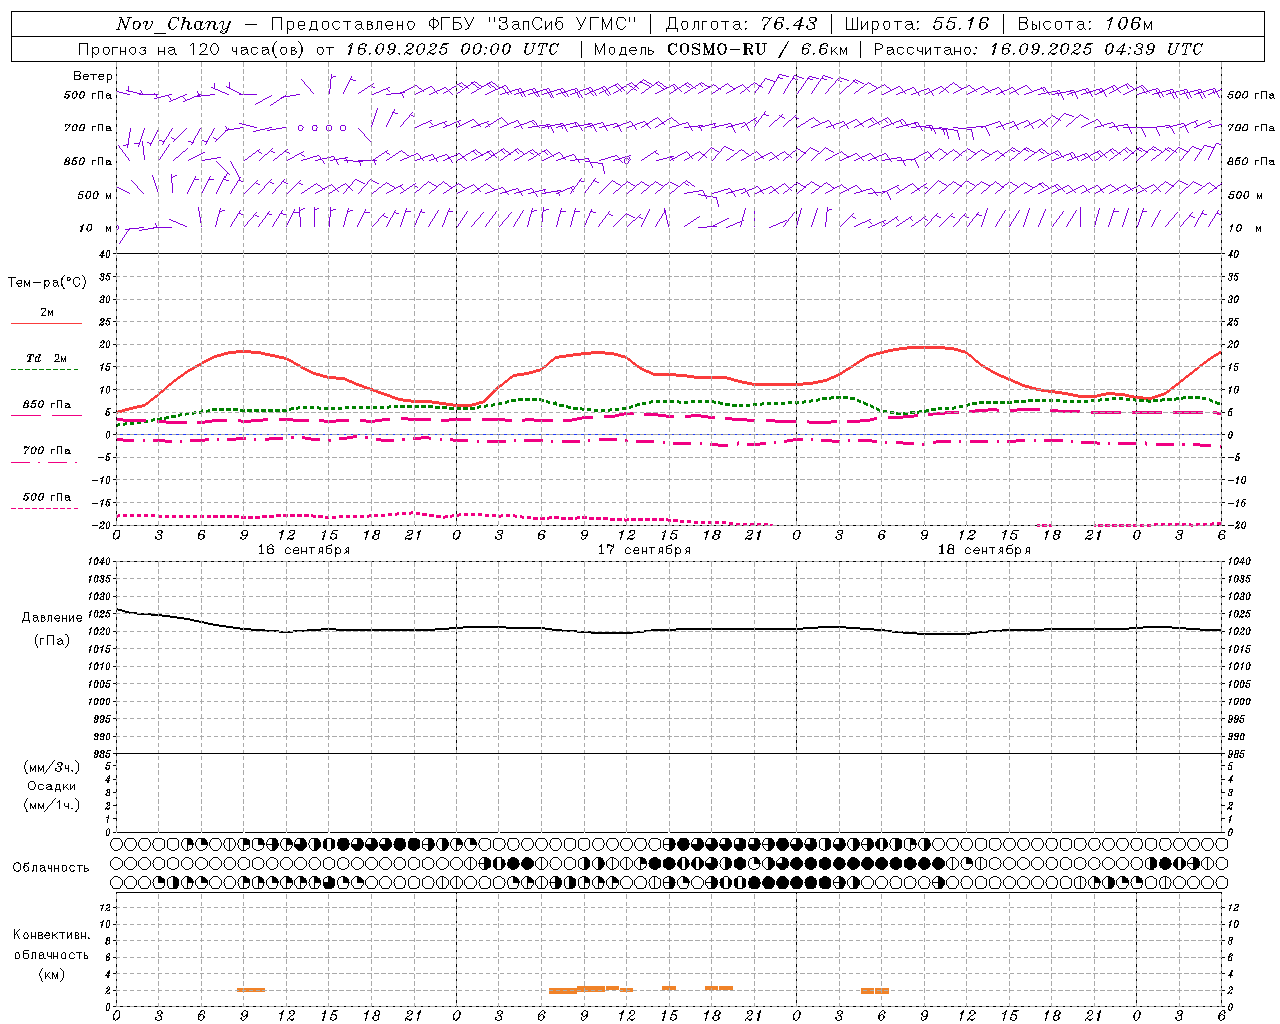Click the Рассчитано: 16.09.2025 04:39 UTC timestamp

click(x=1038, y=49)
